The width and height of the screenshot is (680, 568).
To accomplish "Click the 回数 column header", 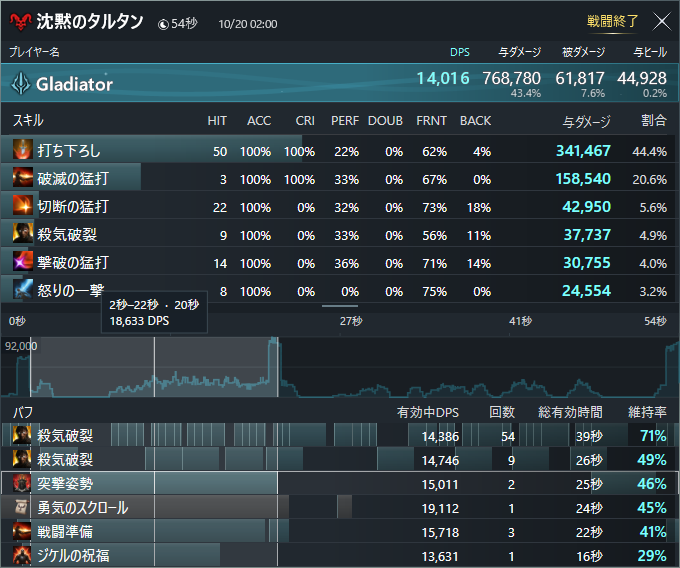I will coord(502,412).
